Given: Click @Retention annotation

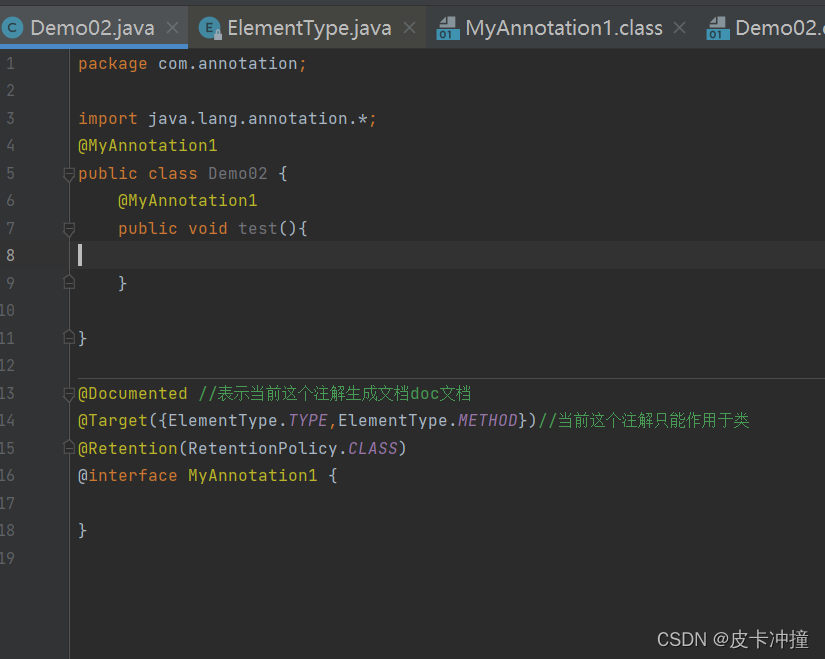Looking at the screenshot, I should coord(128,448).
